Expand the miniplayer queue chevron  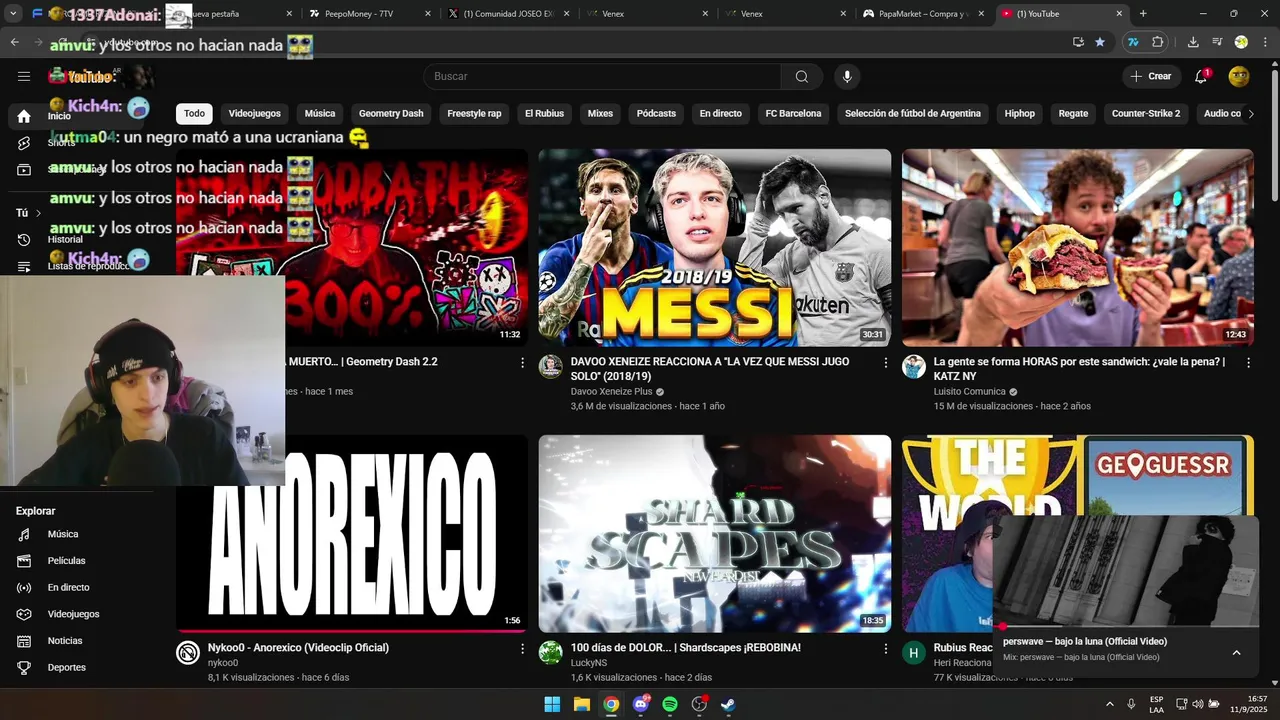pos(1236,653)
